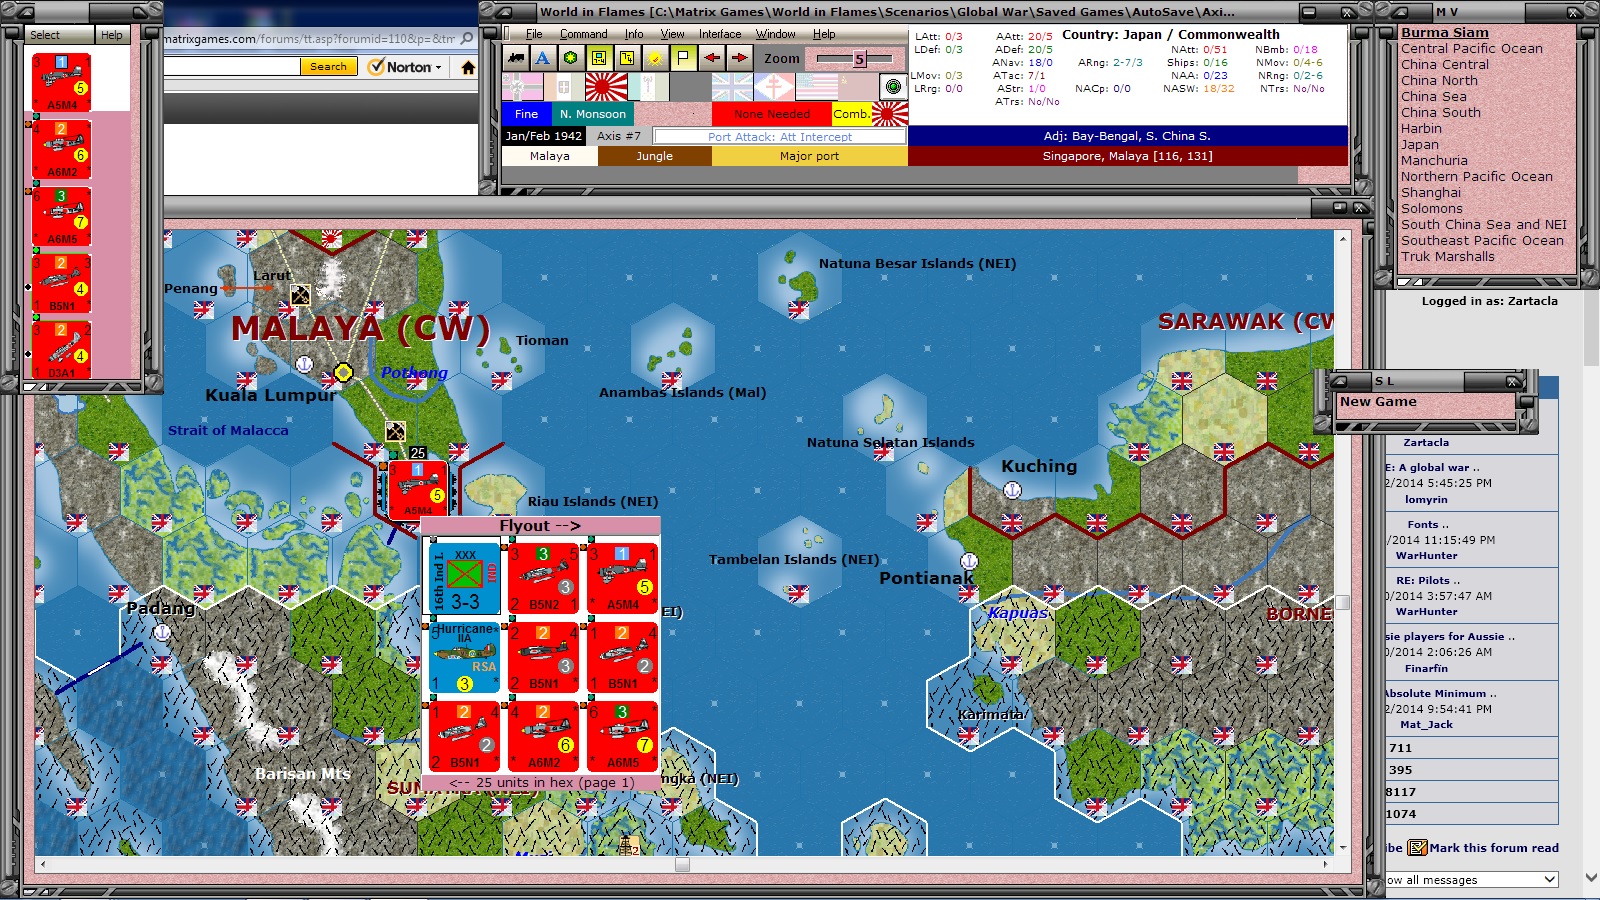Viewport: 1600px width, 900px height.
Task: Click the blue letter A toolbar icon
Action: [x=542, y=59]
